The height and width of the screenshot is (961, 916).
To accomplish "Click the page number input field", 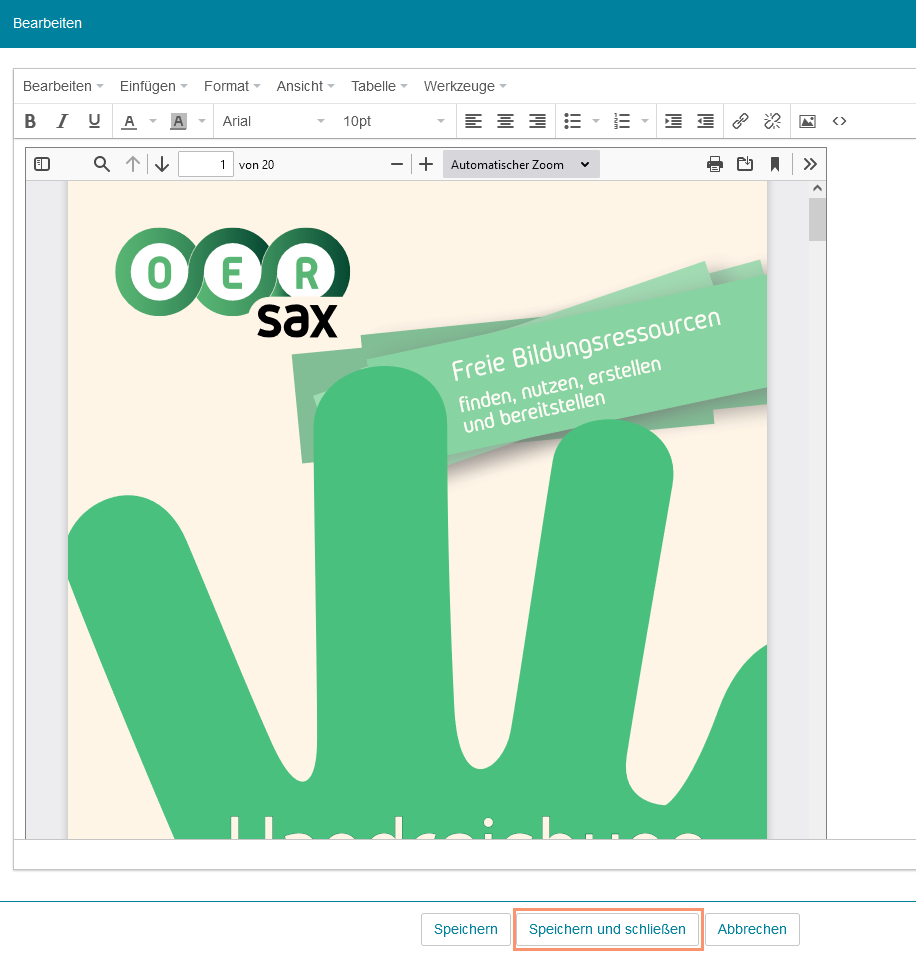I will click(x=206, y=163).
